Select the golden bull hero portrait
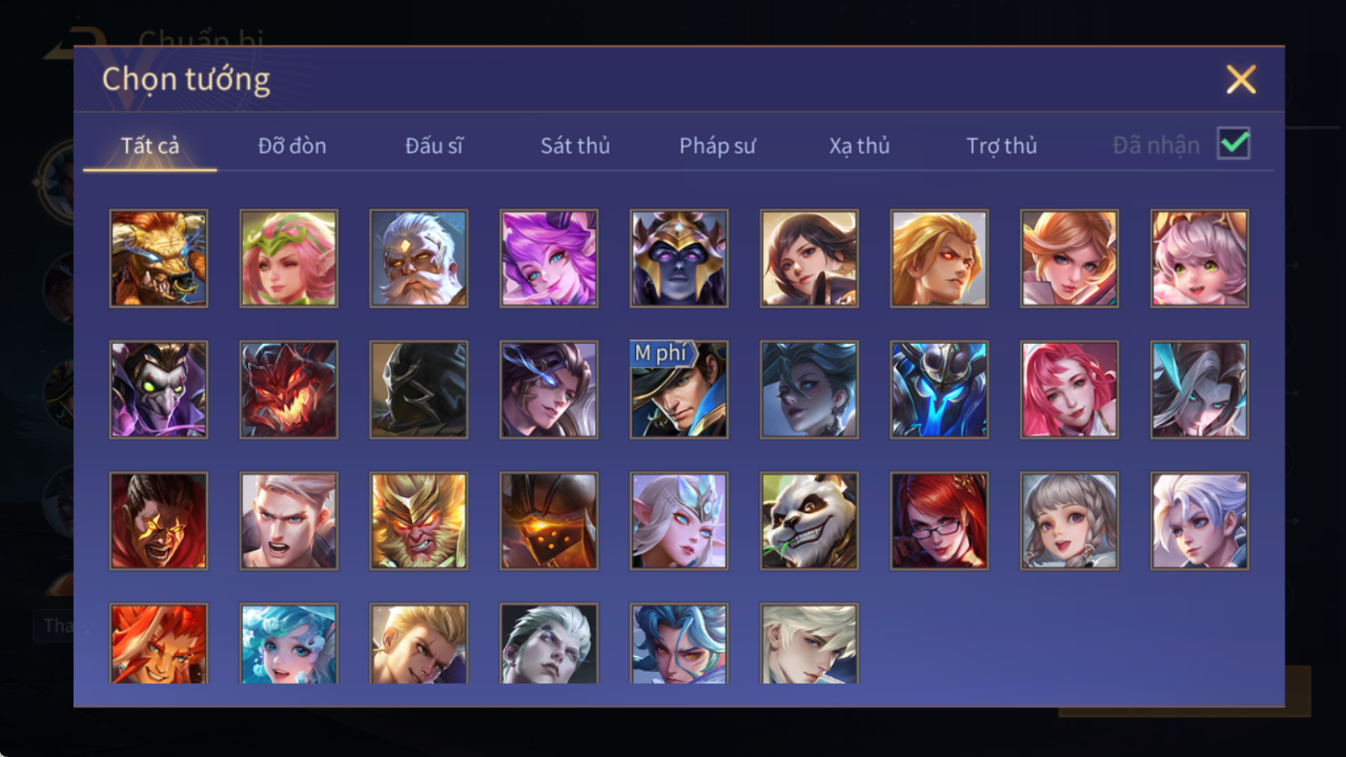 point(159,258)
